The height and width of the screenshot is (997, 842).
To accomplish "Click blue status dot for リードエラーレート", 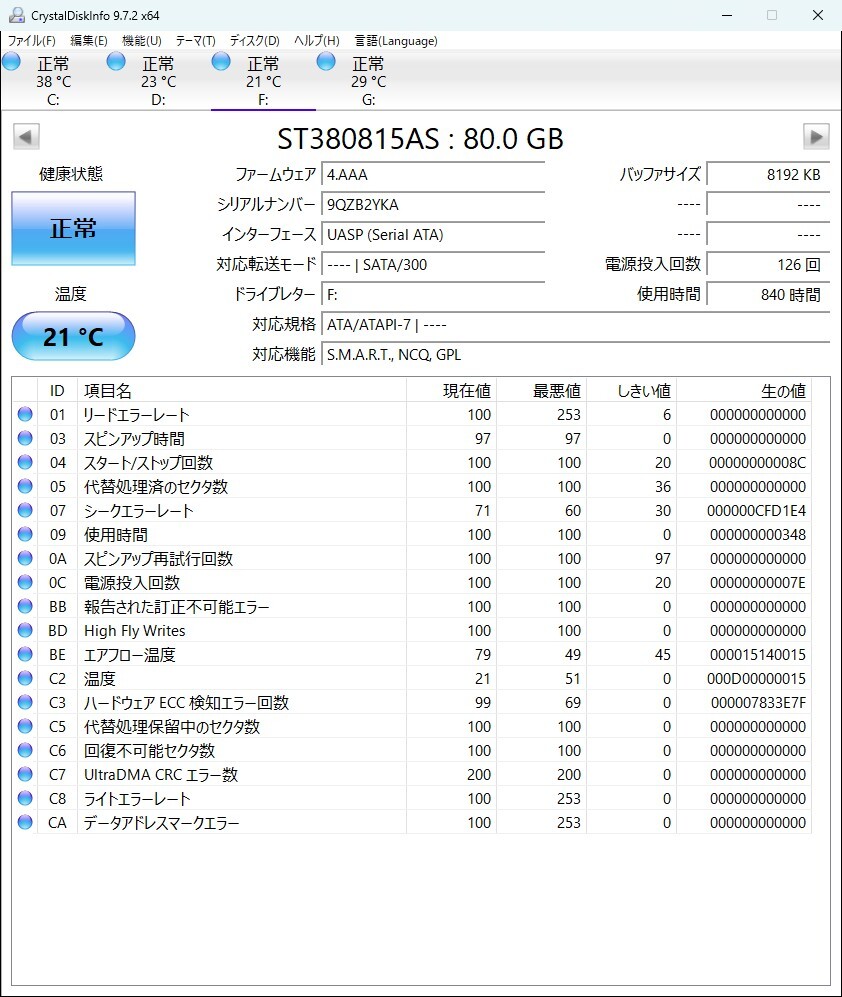I will tap(25, 415).
